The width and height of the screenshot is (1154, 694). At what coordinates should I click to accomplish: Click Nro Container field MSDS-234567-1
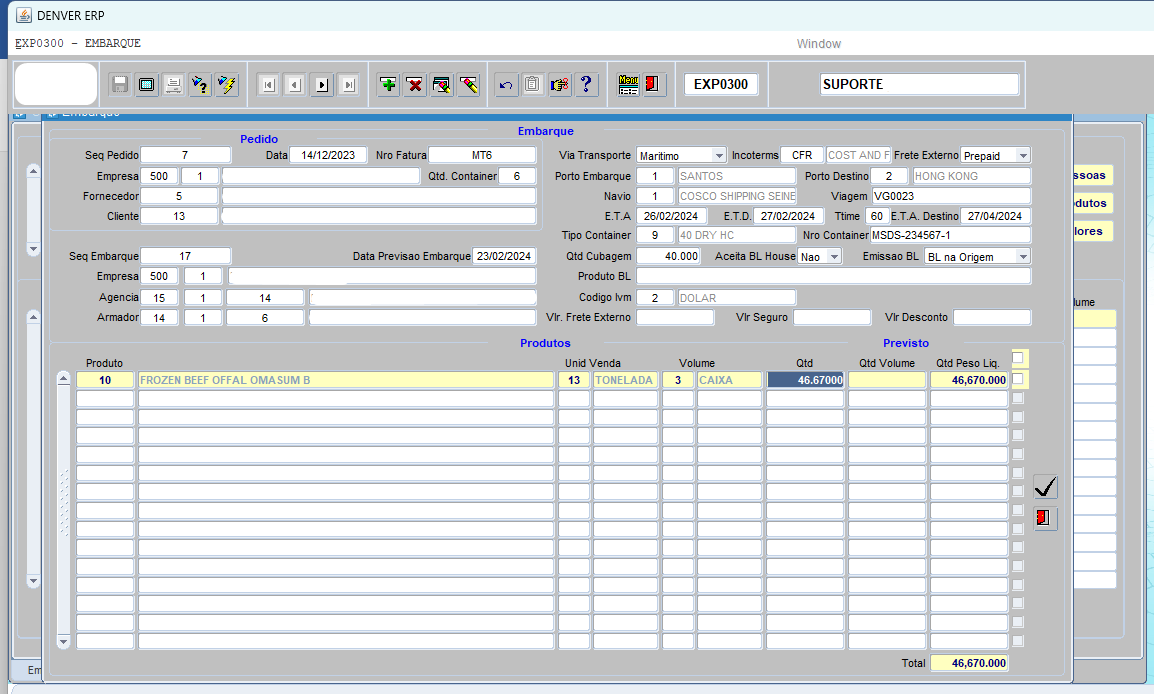pos(951,235)
